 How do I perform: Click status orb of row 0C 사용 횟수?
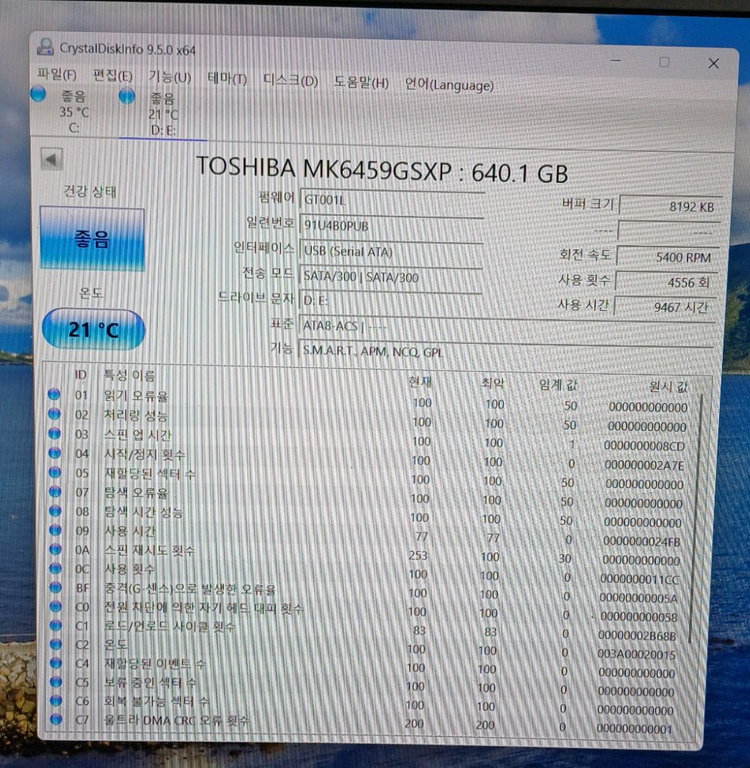coord(55,568)
